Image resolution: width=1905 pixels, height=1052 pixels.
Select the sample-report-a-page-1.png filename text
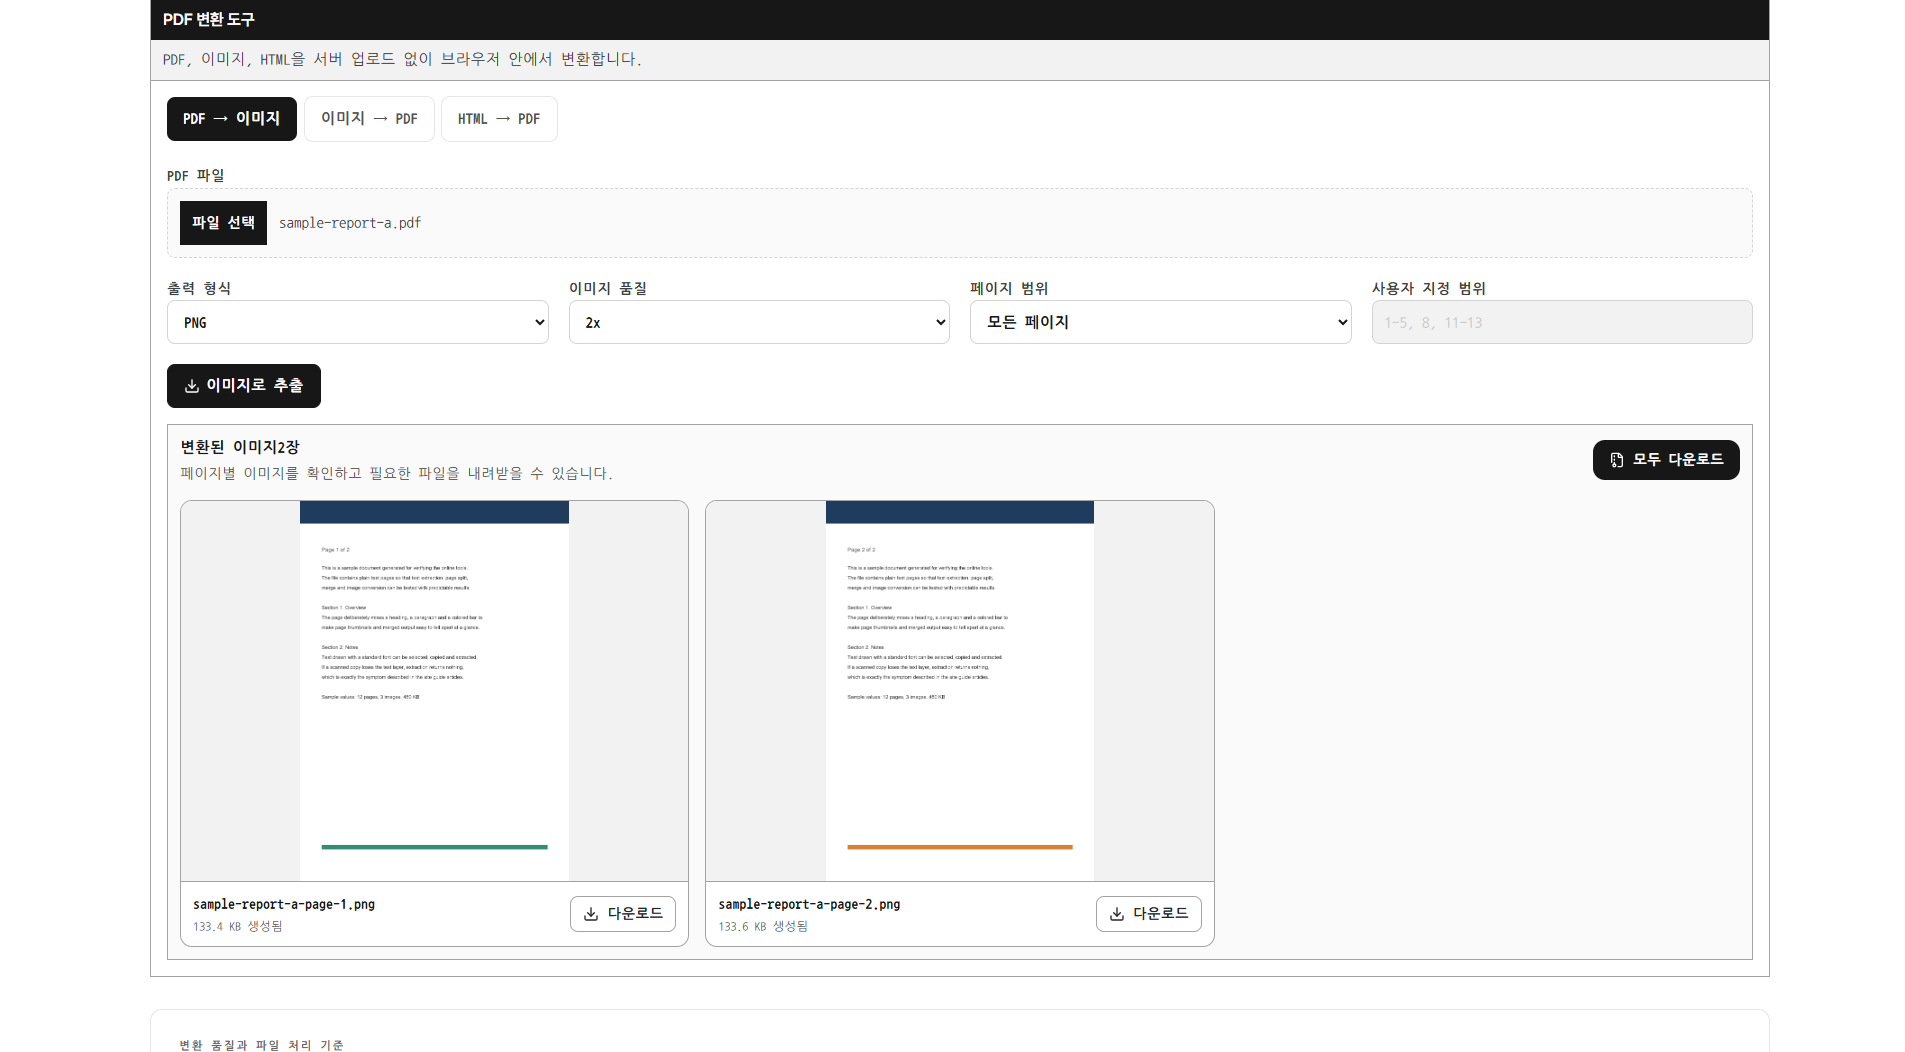(x=284, y=904)
